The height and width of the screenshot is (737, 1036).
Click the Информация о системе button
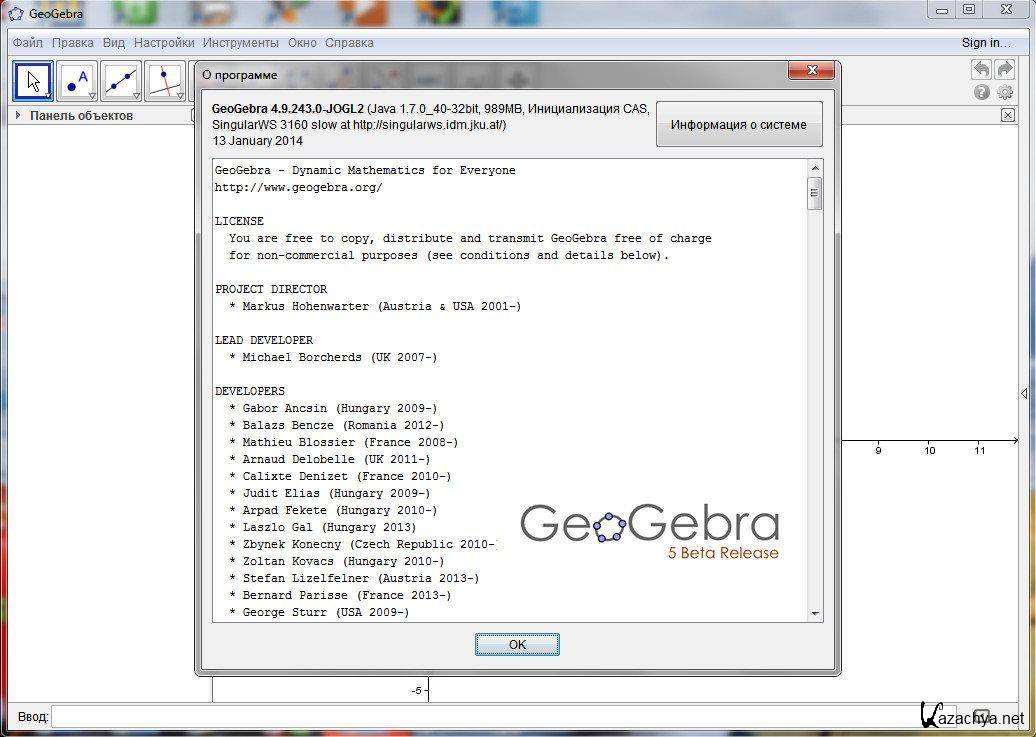click(739, 125)
